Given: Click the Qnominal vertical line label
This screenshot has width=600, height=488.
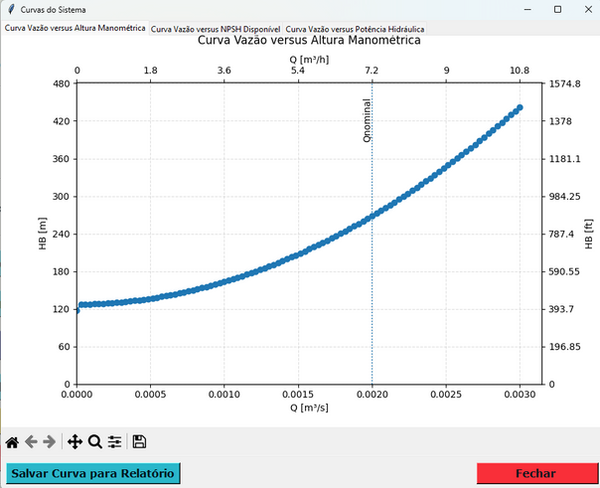Looking at the screenshot, I should pyautogui.click(x=367, y=121).
